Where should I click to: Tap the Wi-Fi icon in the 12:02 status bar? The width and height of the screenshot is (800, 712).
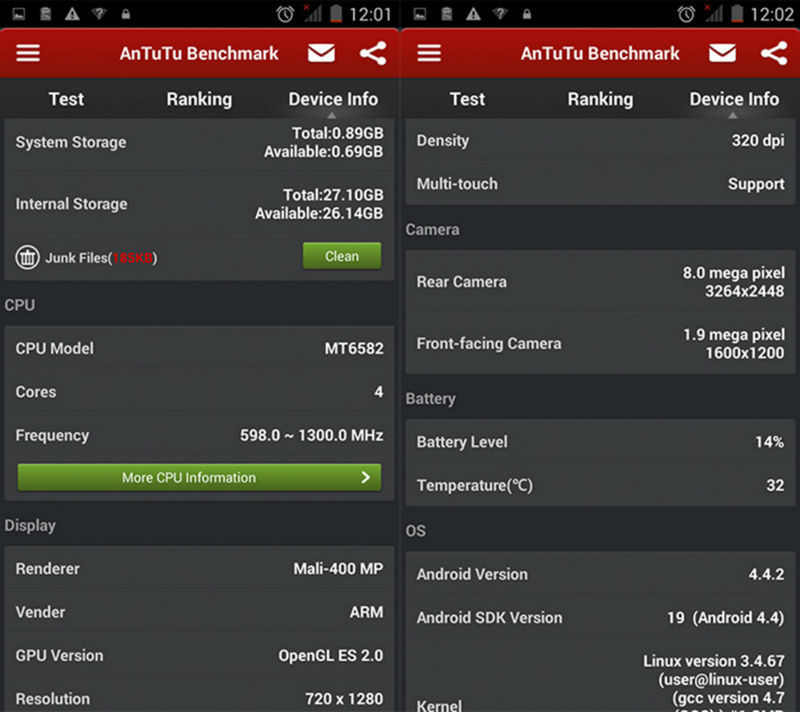(500, 14)
